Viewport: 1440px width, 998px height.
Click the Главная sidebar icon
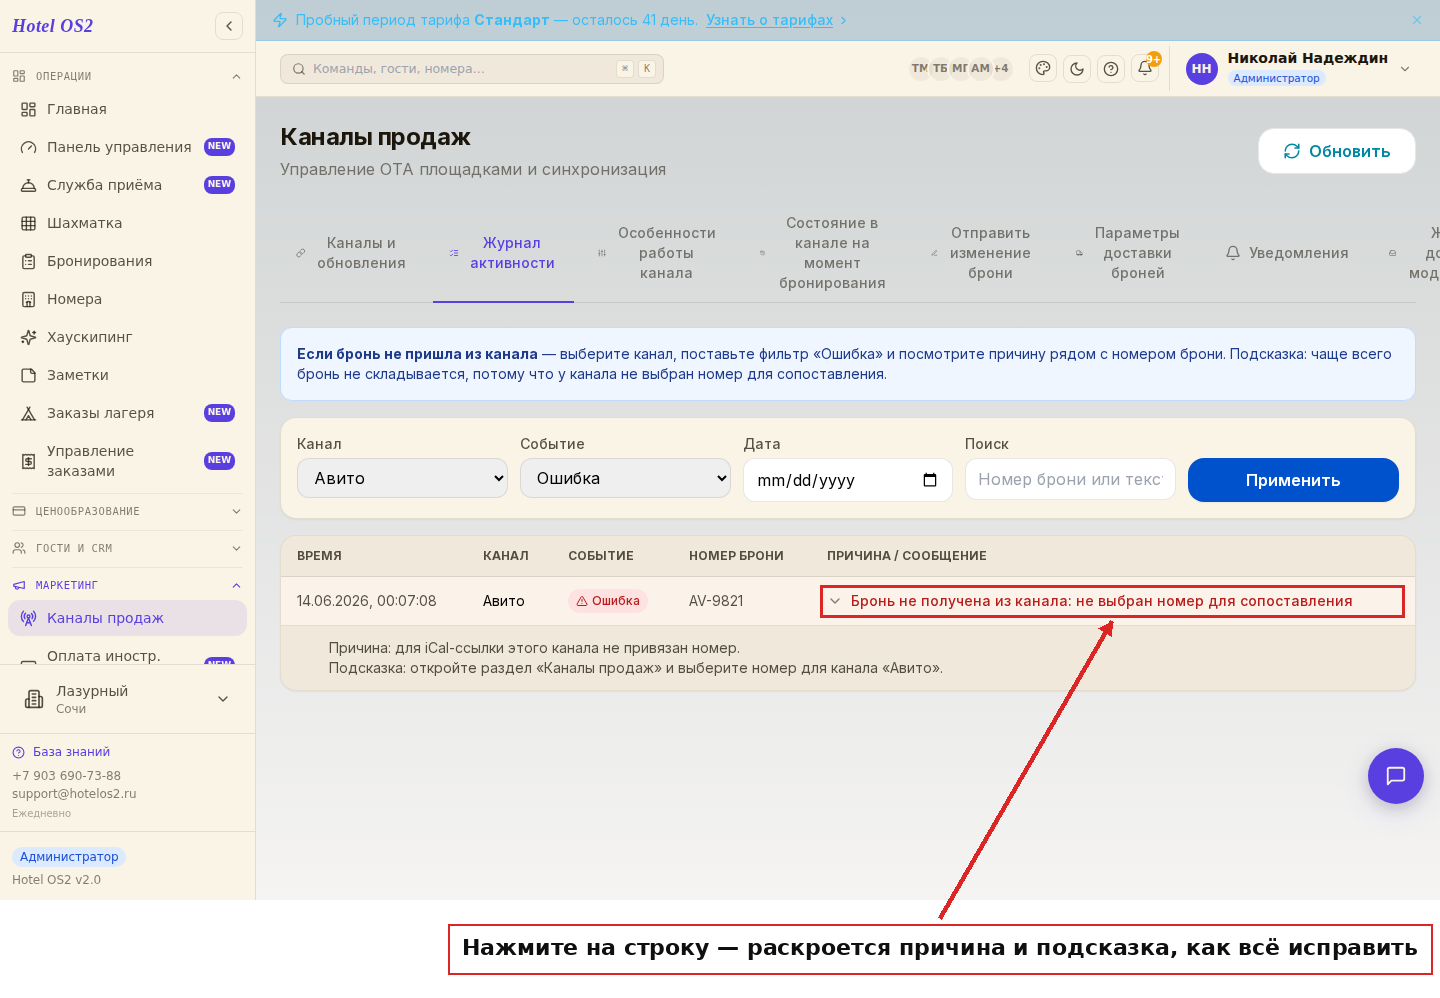click(x=29, y=109)
